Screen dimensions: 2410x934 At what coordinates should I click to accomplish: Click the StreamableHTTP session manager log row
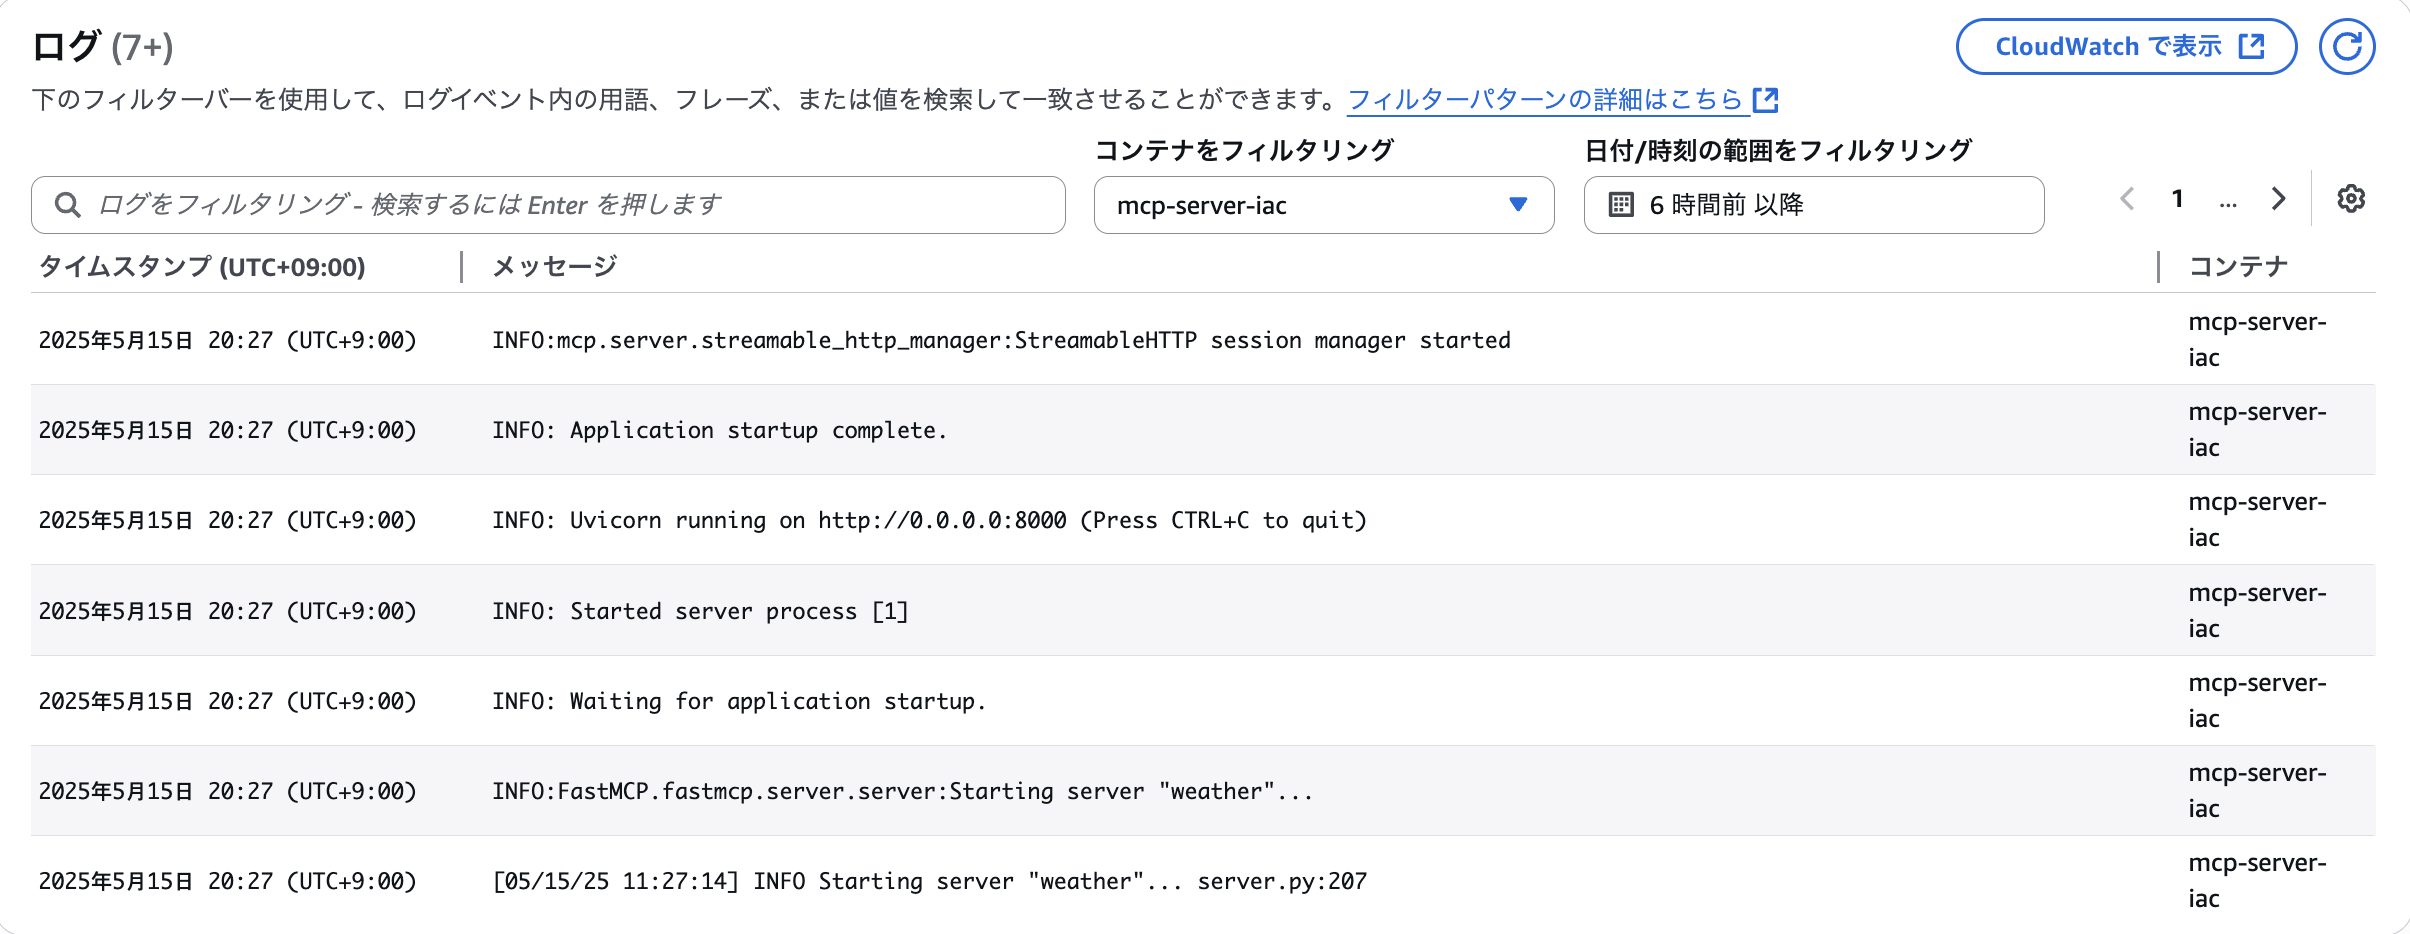point(1000,339)
